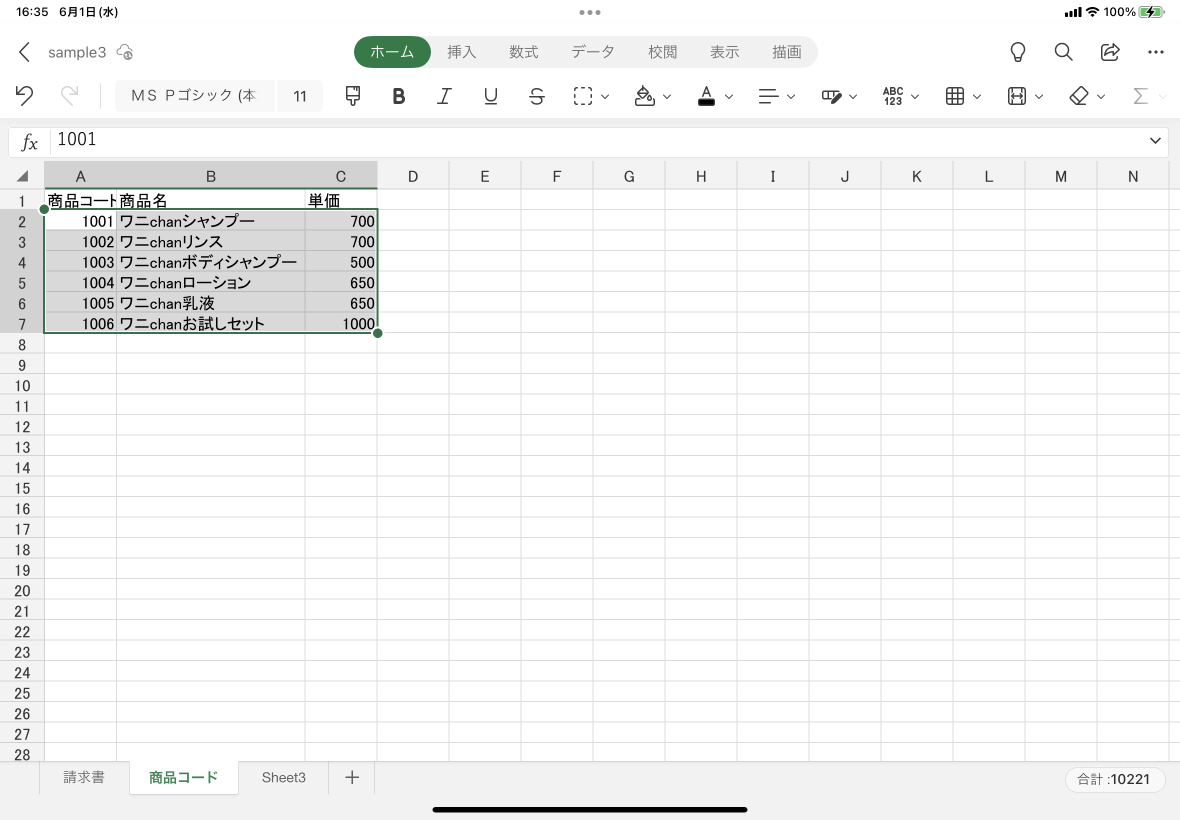Switch to the ホーム tab
The image size is (1180, 820).
(x=392, y=52)
